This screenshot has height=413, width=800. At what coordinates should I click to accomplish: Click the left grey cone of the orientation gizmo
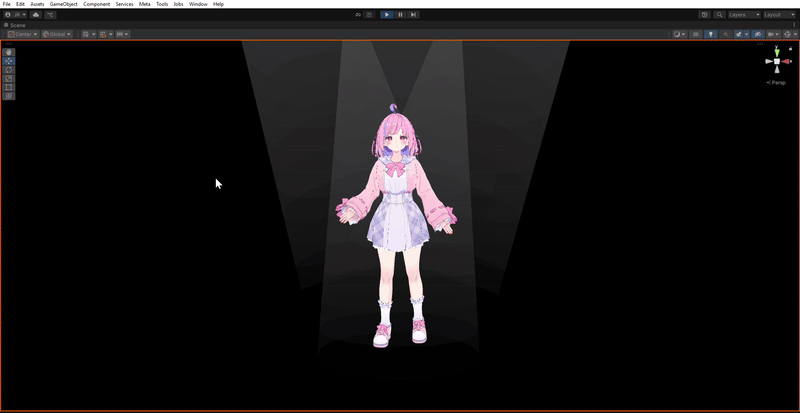(769, 61)
